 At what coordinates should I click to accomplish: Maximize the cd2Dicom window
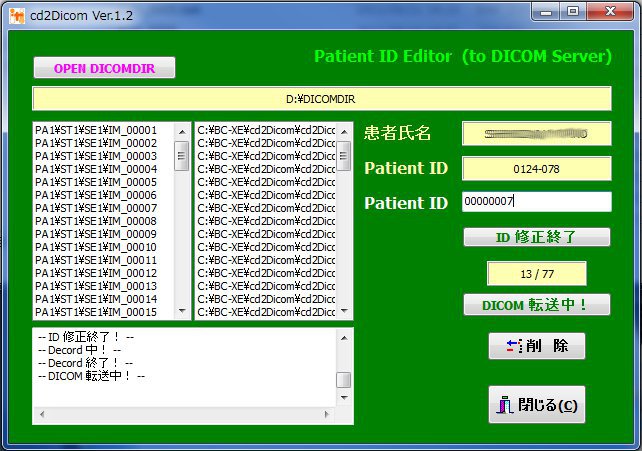pyautogui.click(x=573, y=11)
